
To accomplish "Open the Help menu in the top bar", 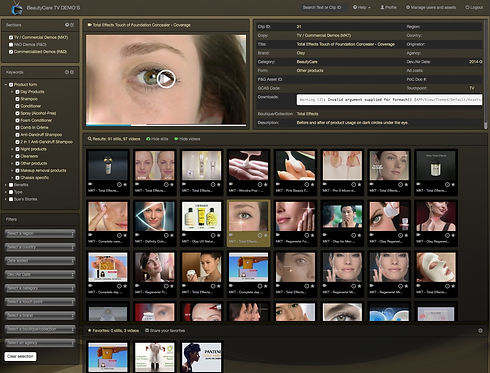I will pos(362,7).
